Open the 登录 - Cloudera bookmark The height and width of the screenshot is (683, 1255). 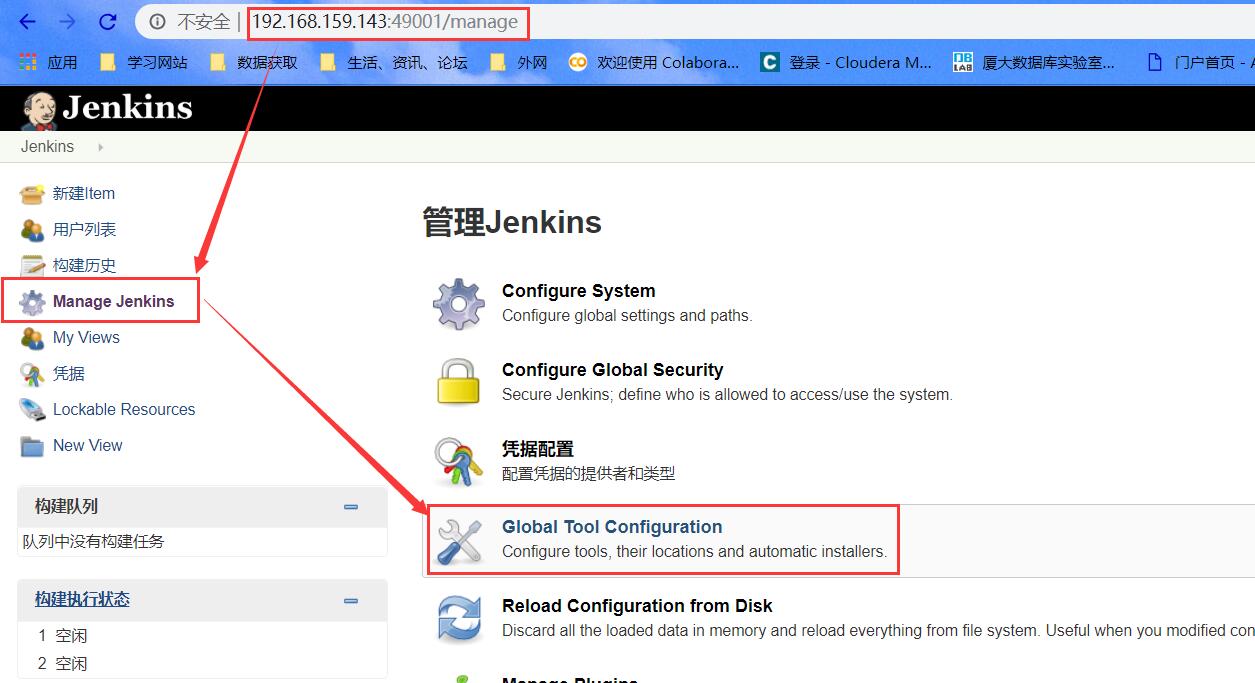pyautogui.click(x=846, y=62)
